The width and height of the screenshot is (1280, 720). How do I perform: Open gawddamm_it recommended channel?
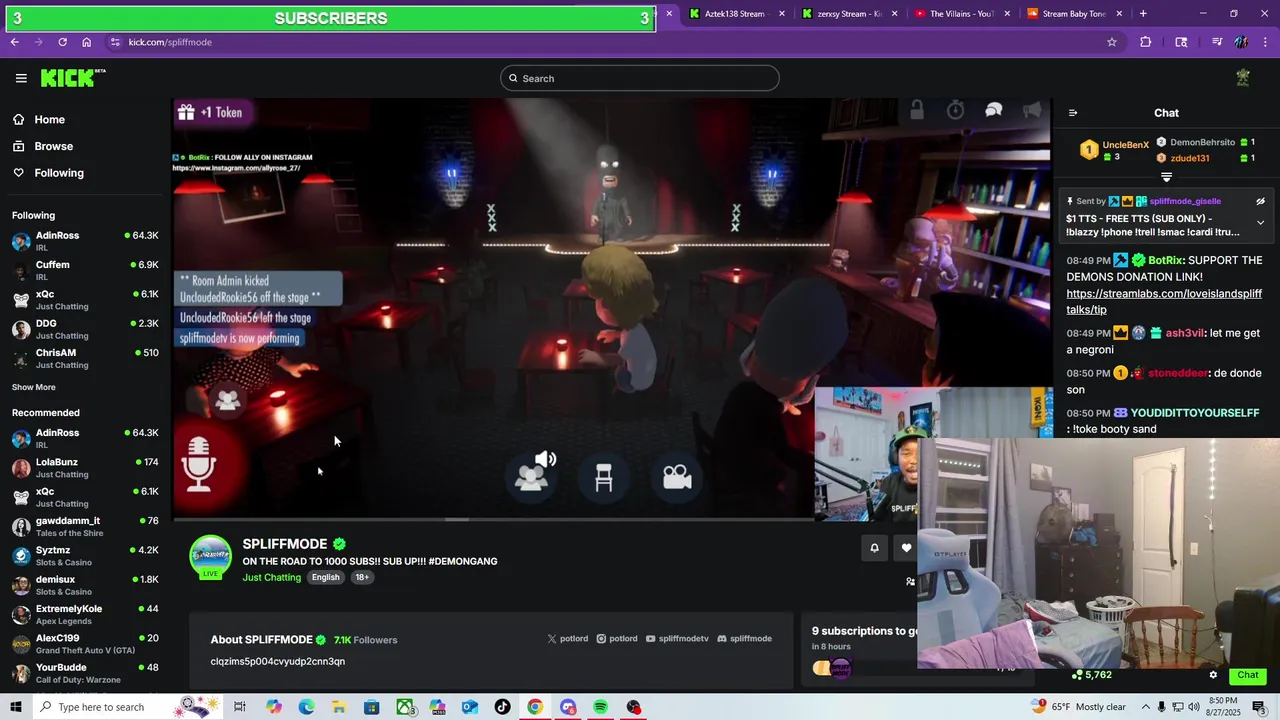[85, 526]
